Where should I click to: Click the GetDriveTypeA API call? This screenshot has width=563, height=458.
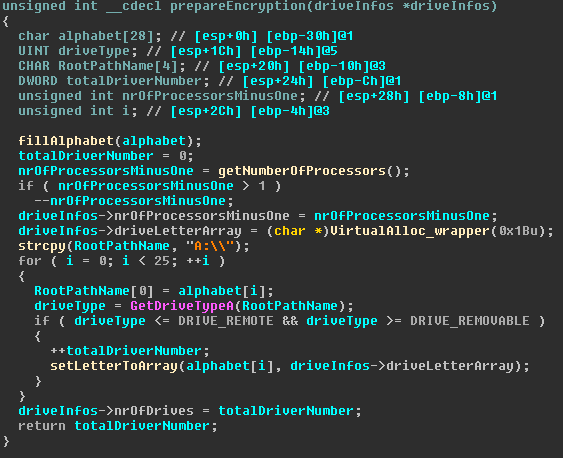coord(182,306)
